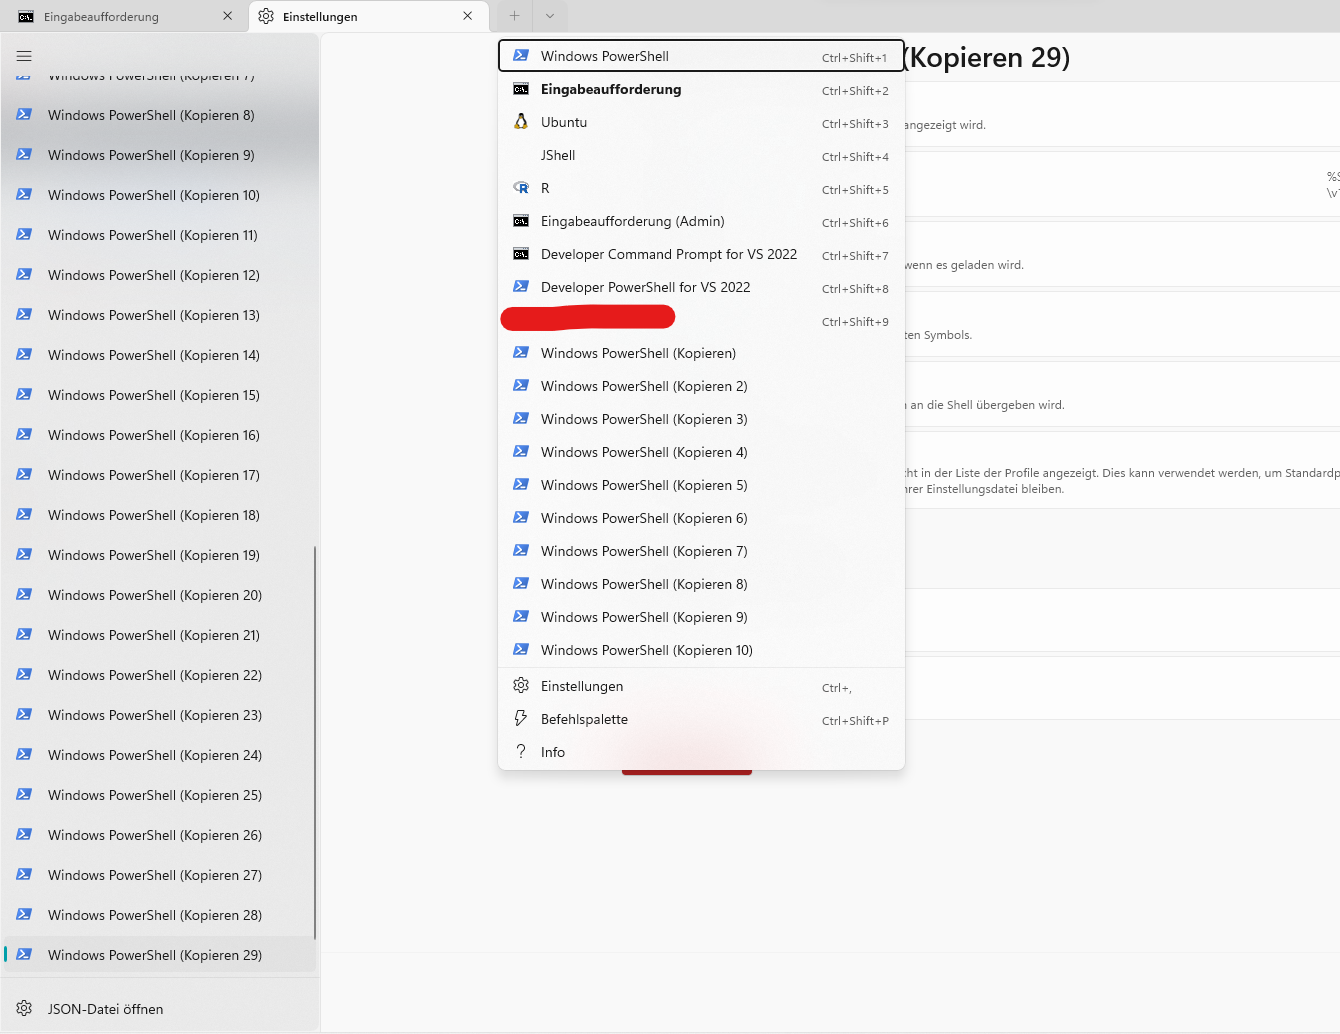This screenshot has width=1340, height=1034.
Task: Open the JSON-Datei öffnen link
Action: coord(160,1009)
